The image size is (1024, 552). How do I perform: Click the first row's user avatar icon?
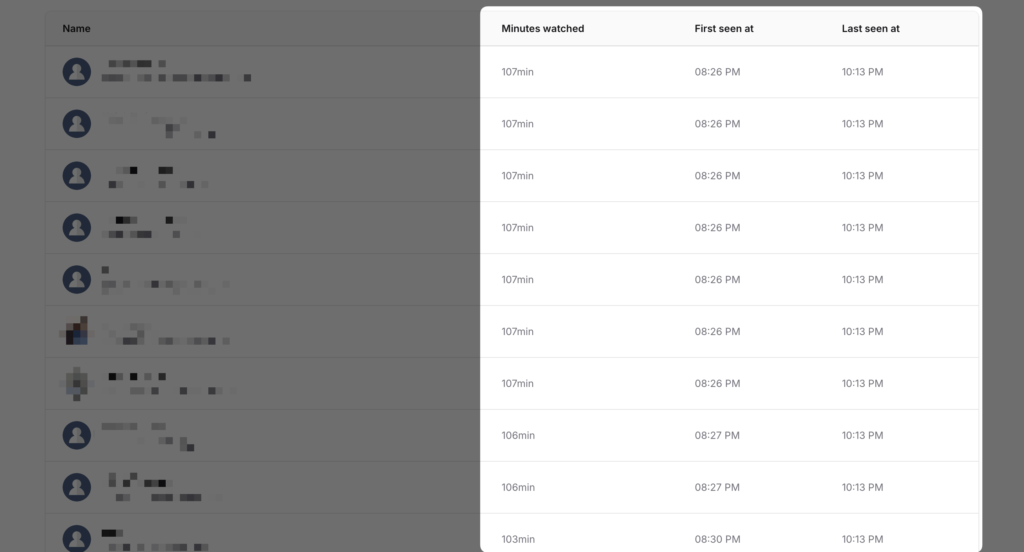[x=76, y=72]
